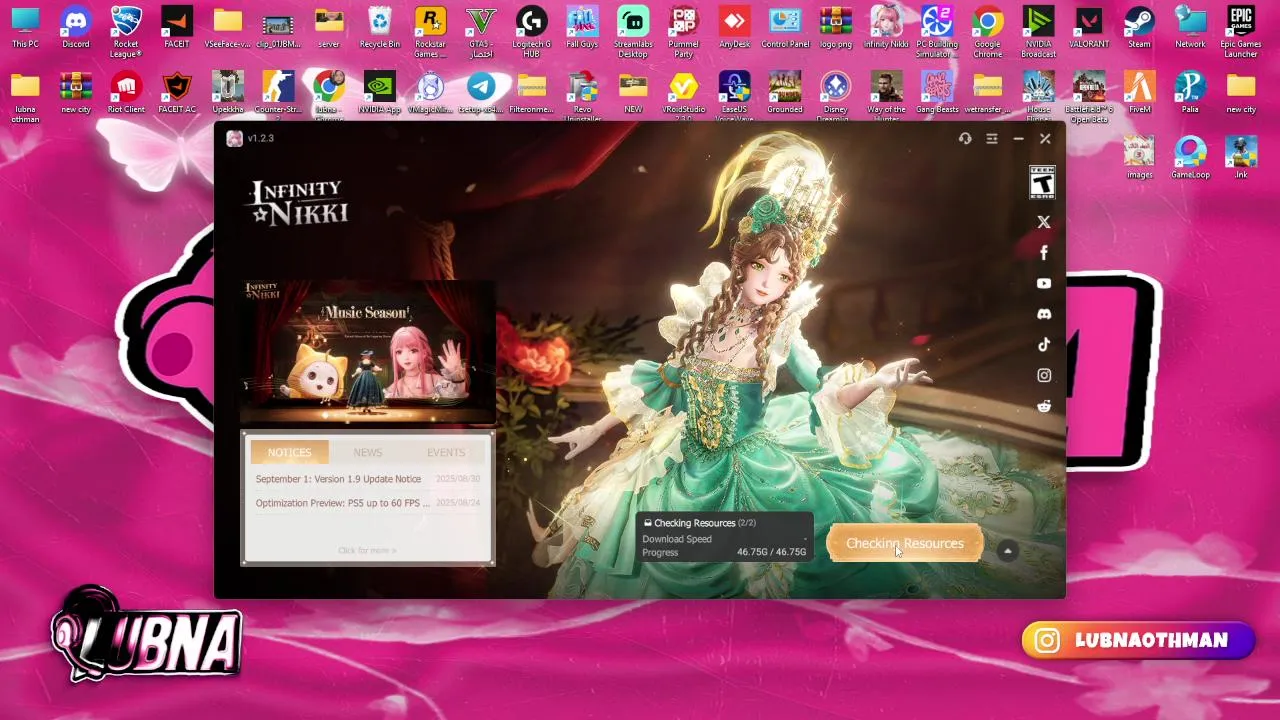The width and height of the screenshot is (1280, 720).
Task: Select the Palia desktop shortcut
Action: tap(1190, 92)
